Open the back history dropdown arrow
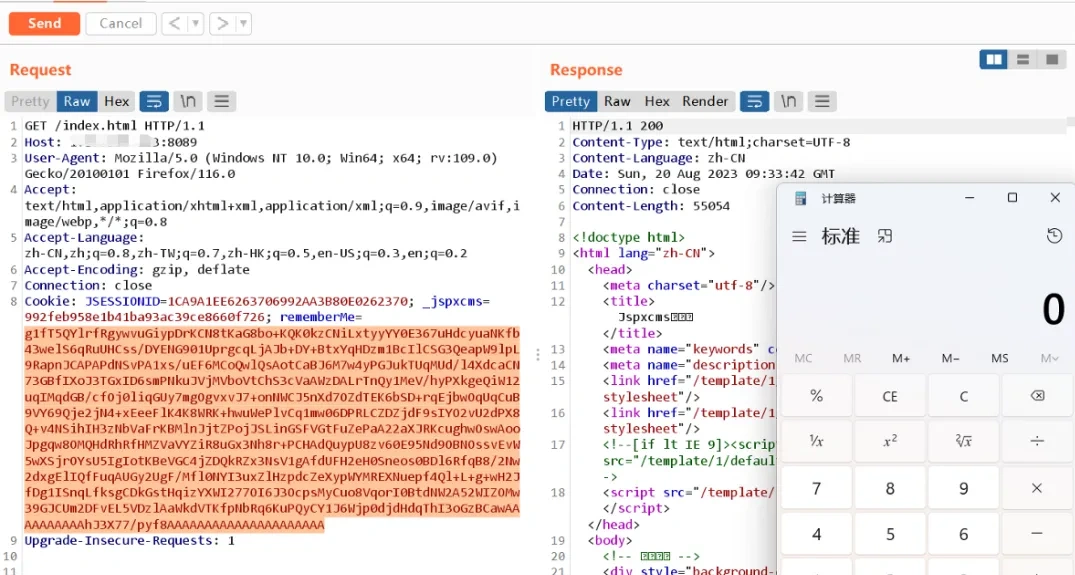Viewport: 1075px width, 575px height. 195,23
